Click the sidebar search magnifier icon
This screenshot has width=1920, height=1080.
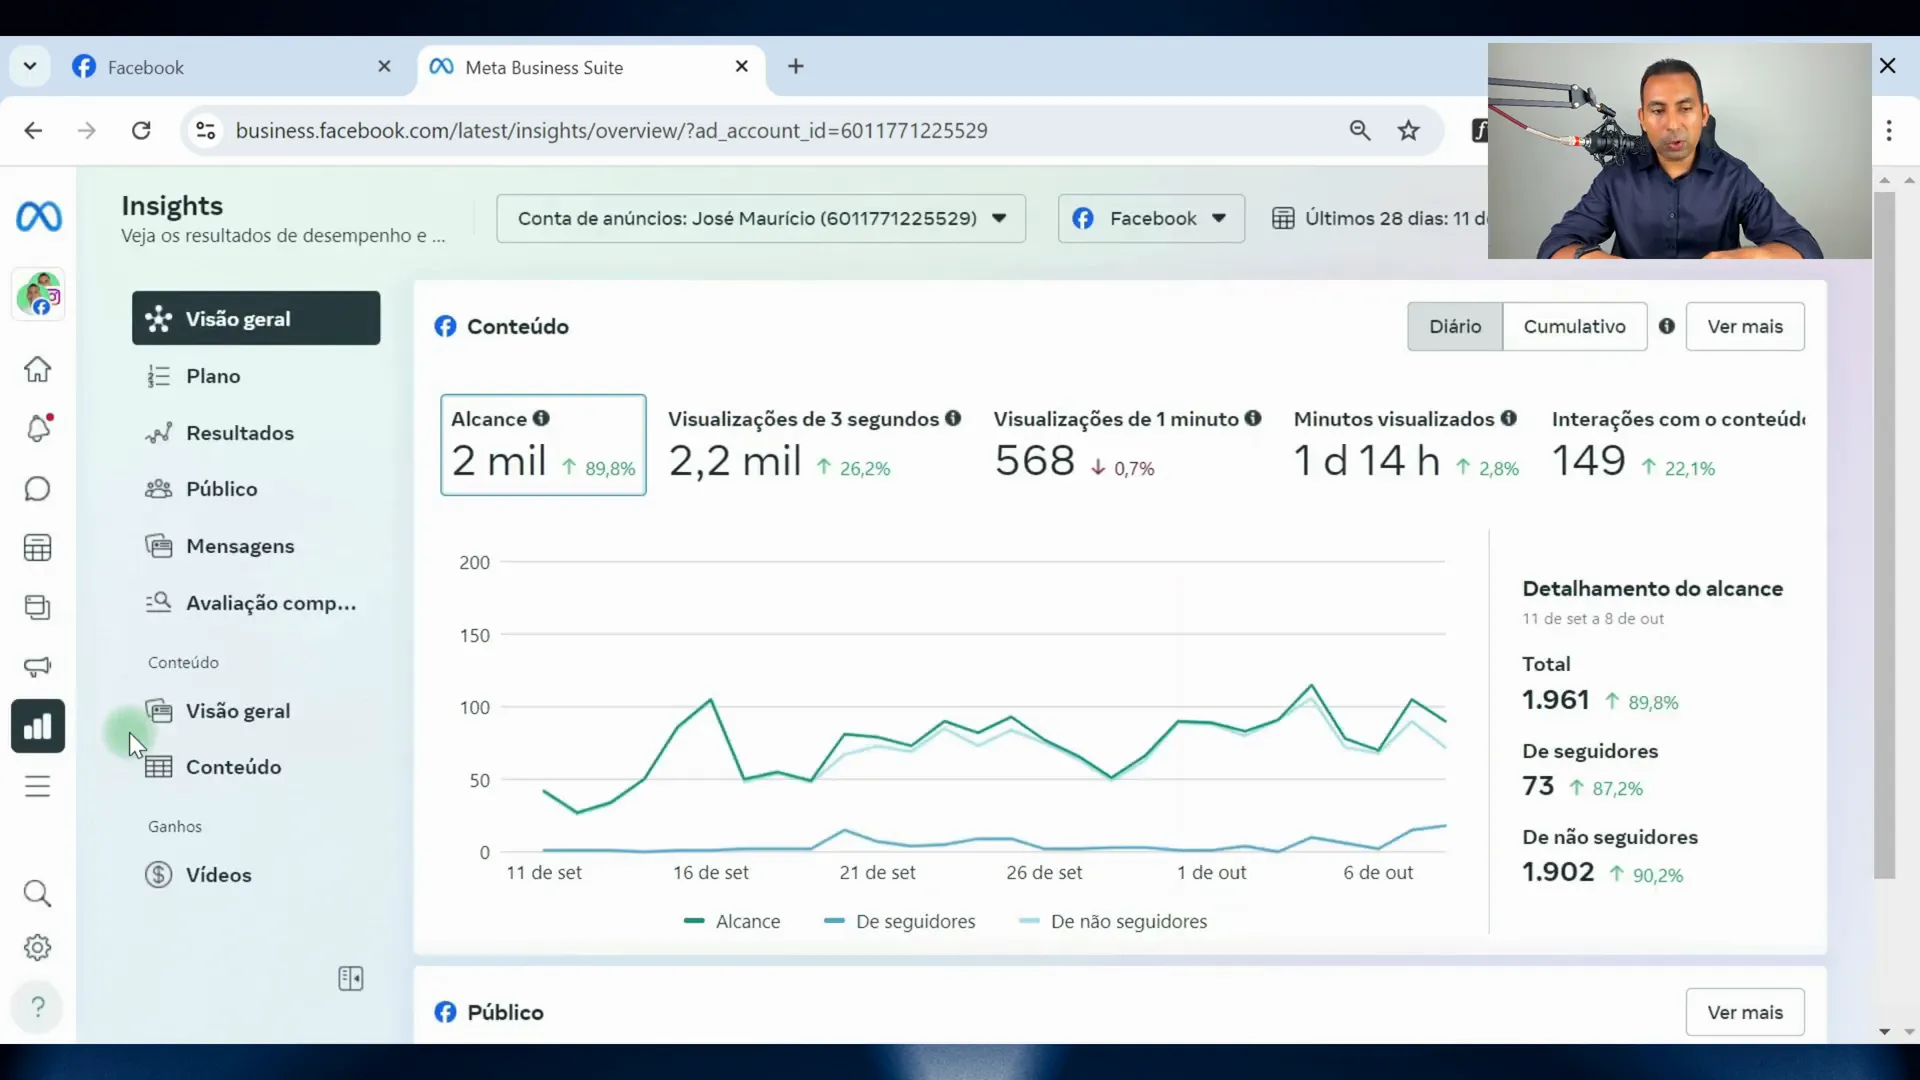point(38,893)
